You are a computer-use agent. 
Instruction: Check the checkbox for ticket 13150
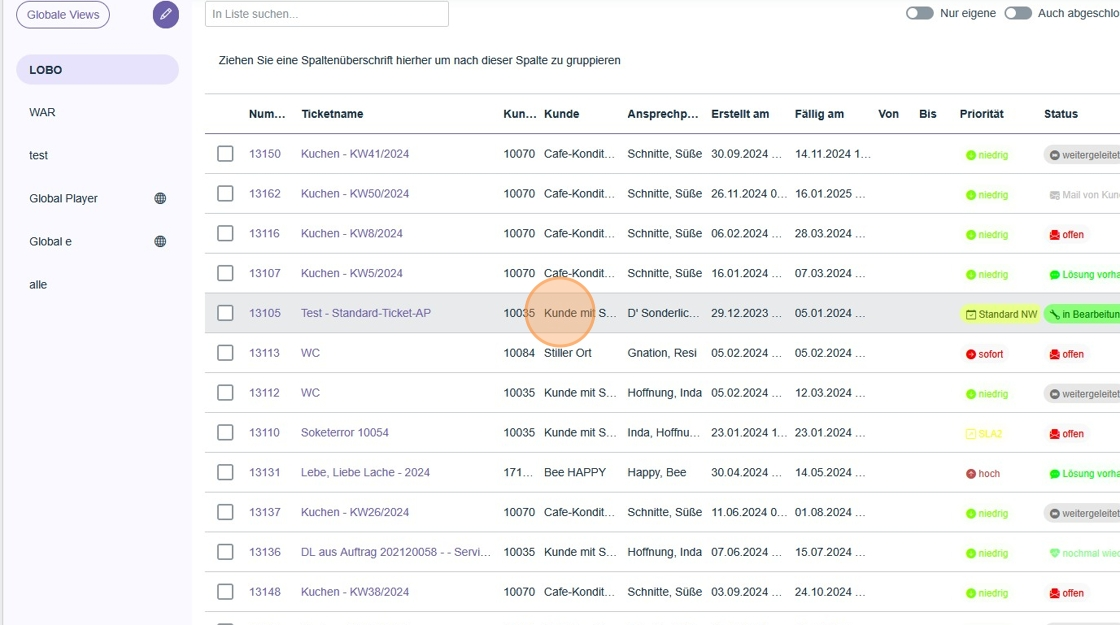click(x=225, y=154)
